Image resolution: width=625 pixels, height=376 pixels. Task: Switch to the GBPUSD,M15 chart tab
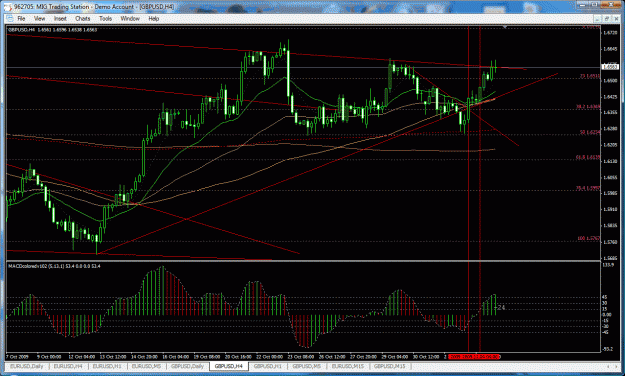(x=389, y=366)
